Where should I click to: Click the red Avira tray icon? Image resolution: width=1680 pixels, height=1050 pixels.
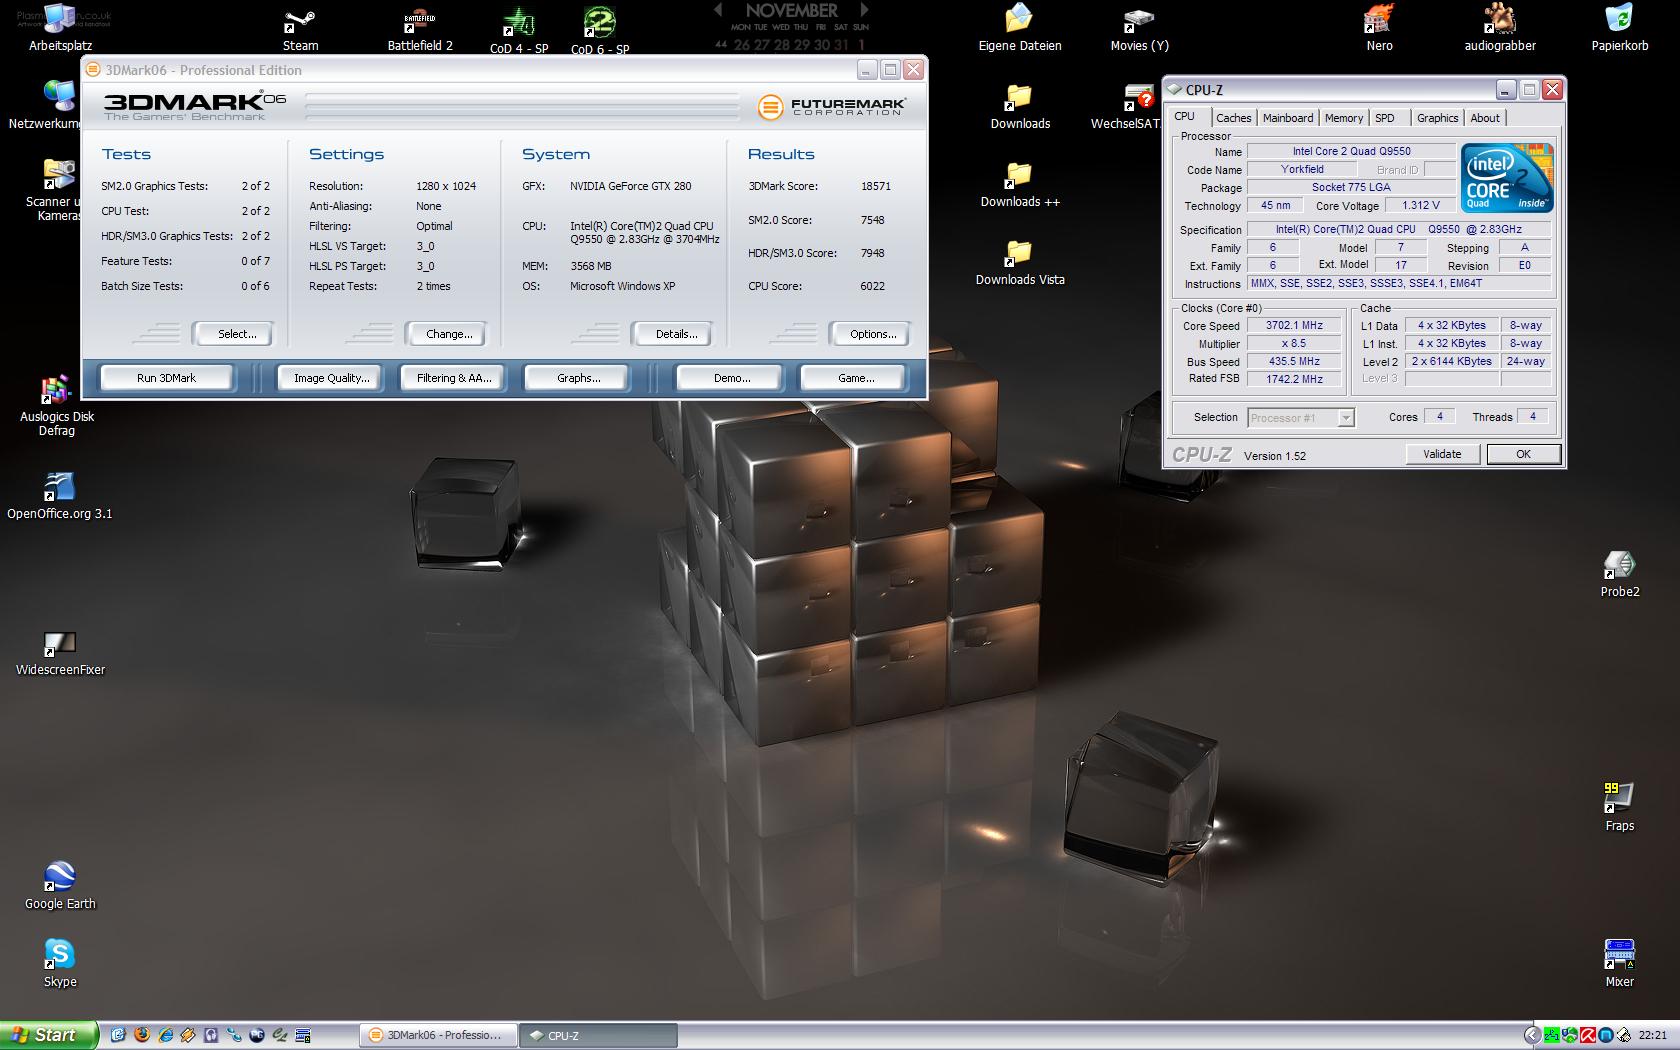[x=1588, y=1036]
